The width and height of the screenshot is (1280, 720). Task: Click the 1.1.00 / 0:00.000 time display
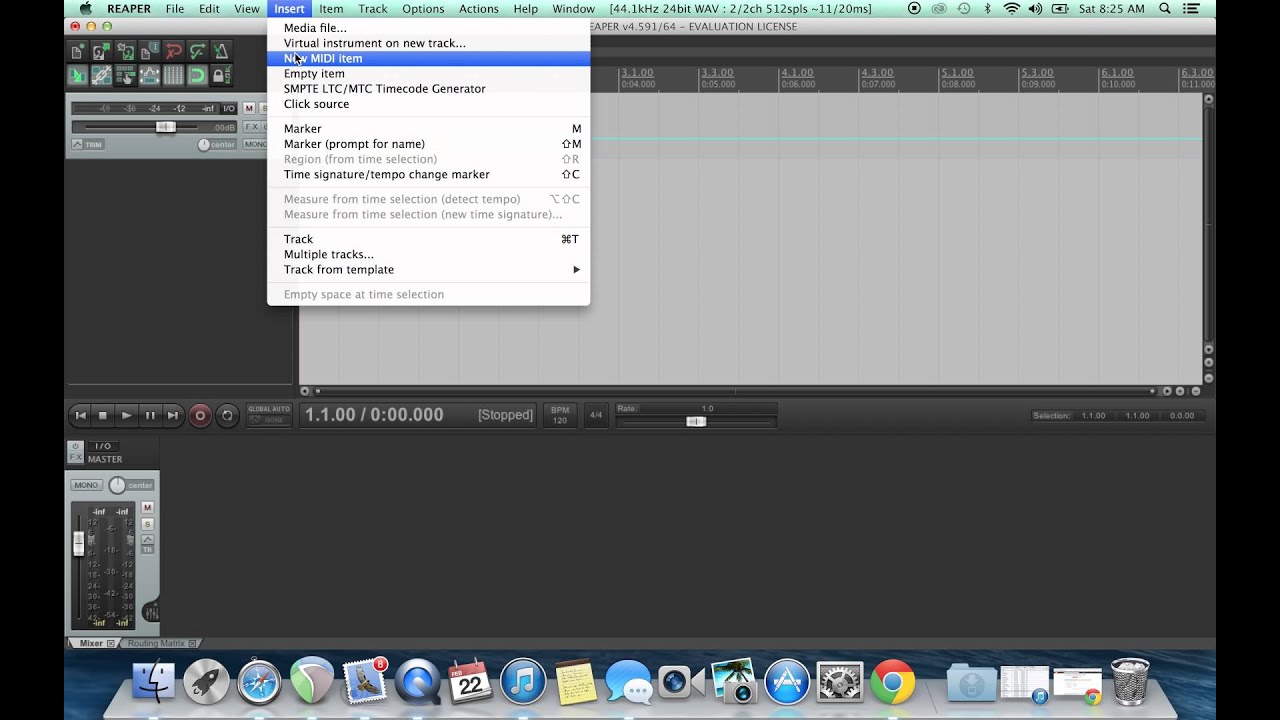(374, 415)
